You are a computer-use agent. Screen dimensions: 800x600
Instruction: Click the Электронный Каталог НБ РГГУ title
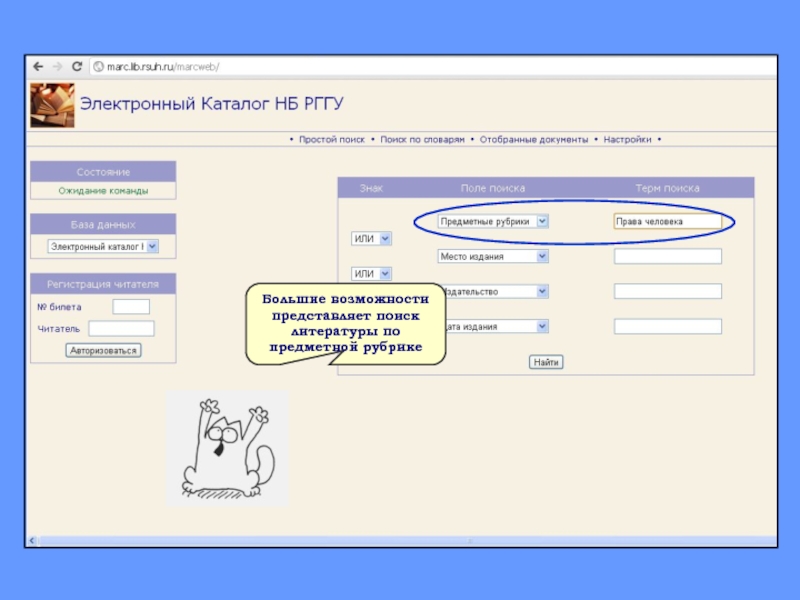coord(212,104)
